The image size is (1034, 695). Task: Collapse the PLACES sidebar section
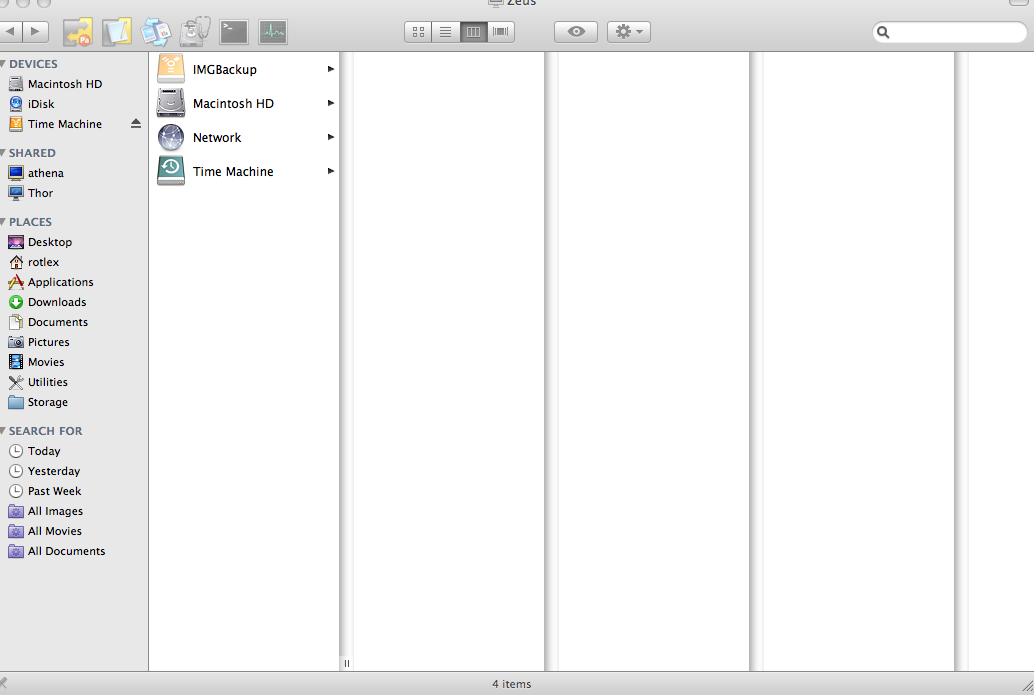click(x=3, y=222)
